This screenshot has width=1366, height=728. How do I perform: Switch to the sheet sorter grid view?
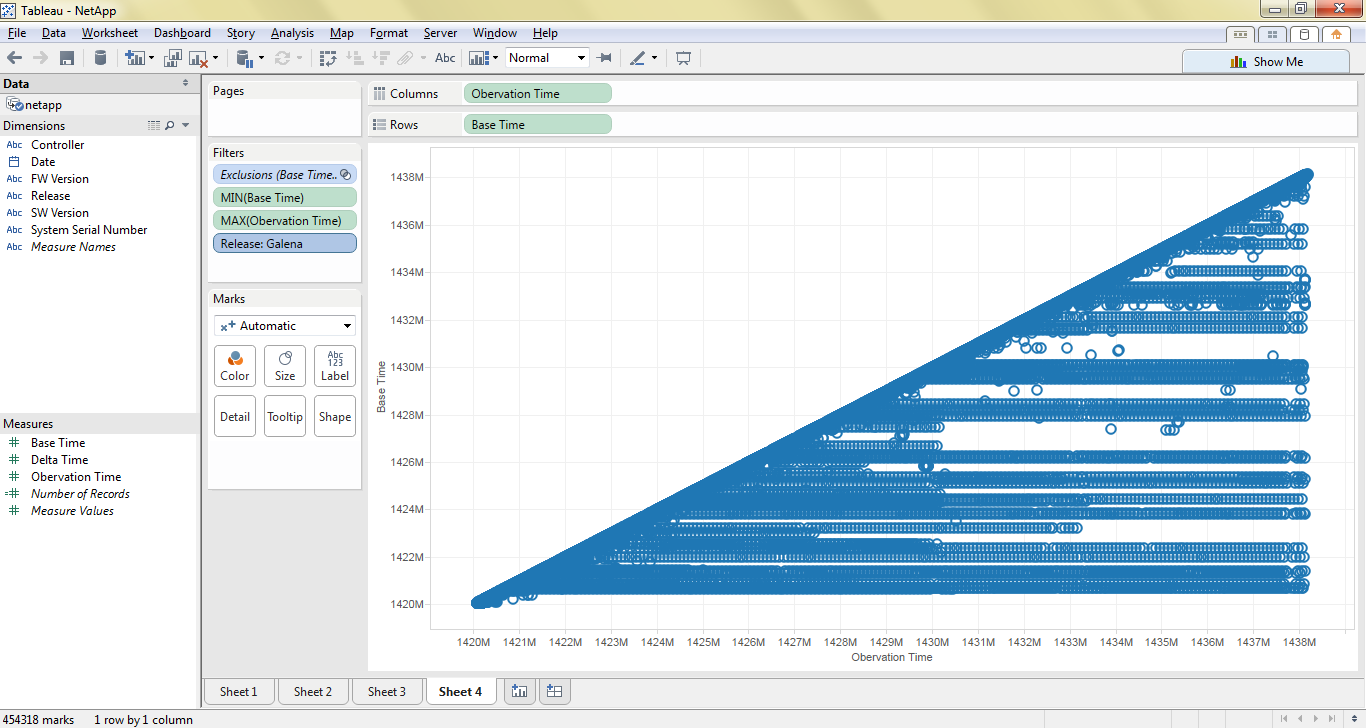tap(1273, 34)
